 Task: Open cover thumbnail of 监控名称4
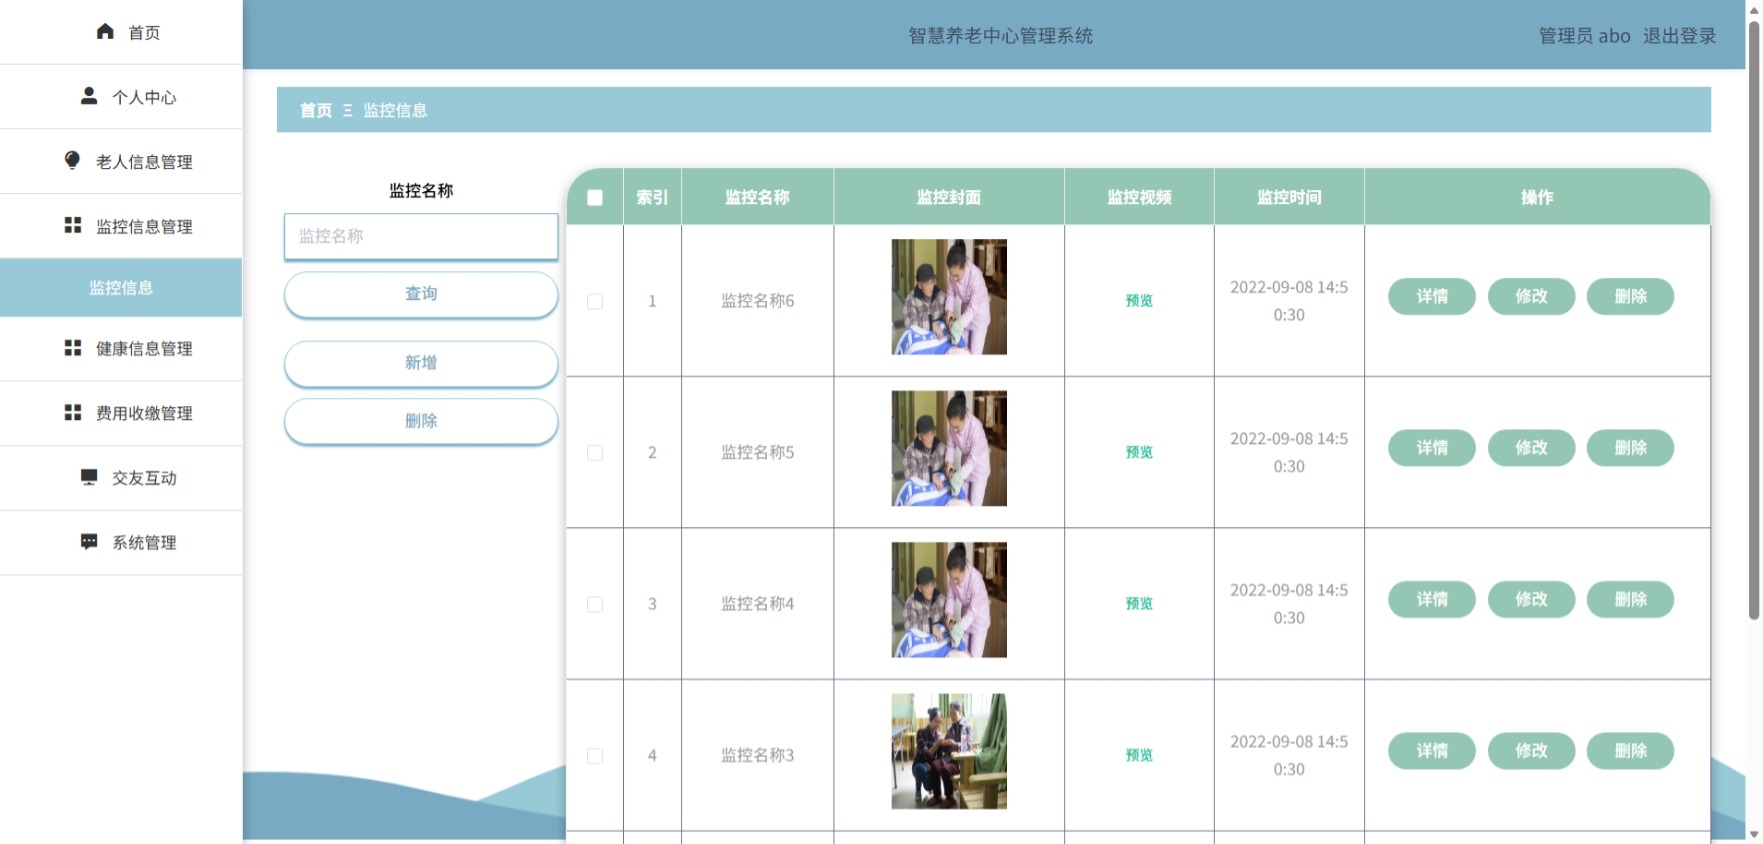pos(949,600)
